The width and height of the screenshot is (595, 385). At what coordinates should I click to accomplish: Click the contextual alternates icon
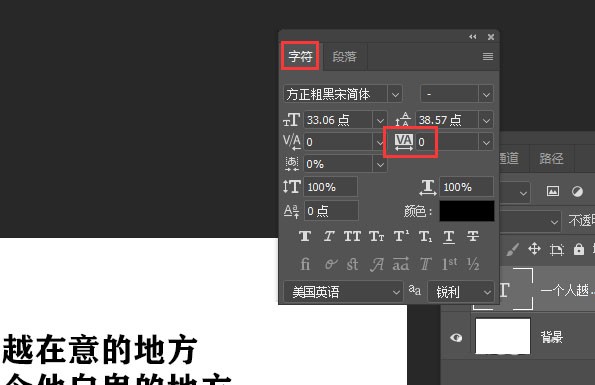[331, 264]
